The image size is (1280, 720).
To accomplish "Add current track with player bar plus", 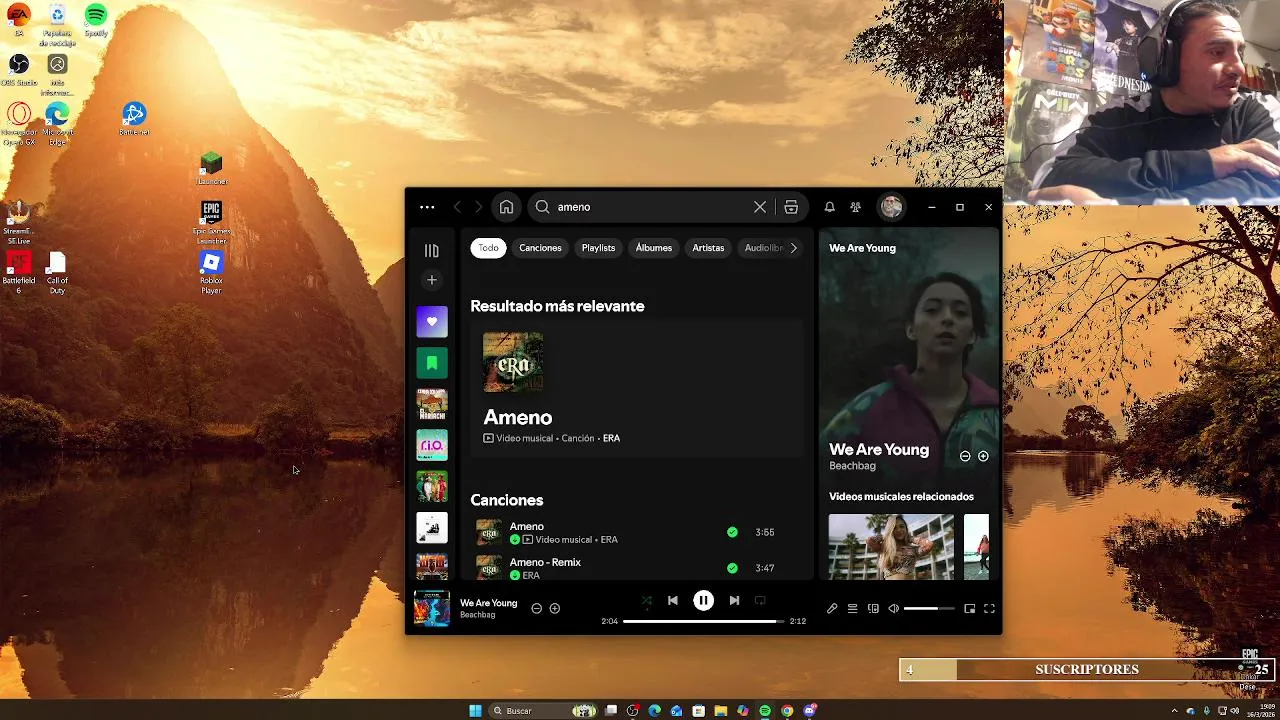I will [x=554, y=608].
